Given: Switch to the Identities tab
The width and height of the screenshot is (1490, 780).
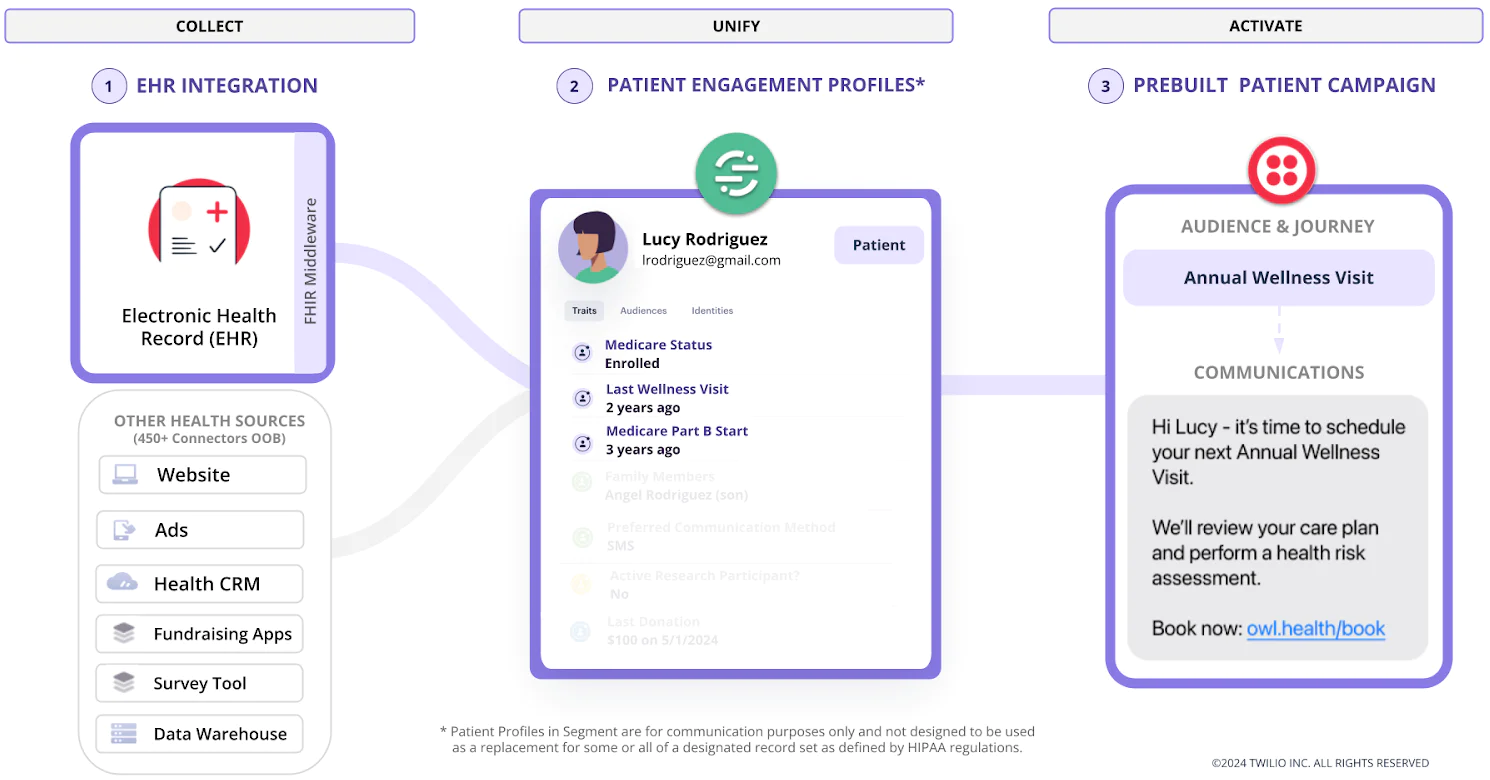Looking at the screenshot, I should pyautogui.click(x=712, y=311).
